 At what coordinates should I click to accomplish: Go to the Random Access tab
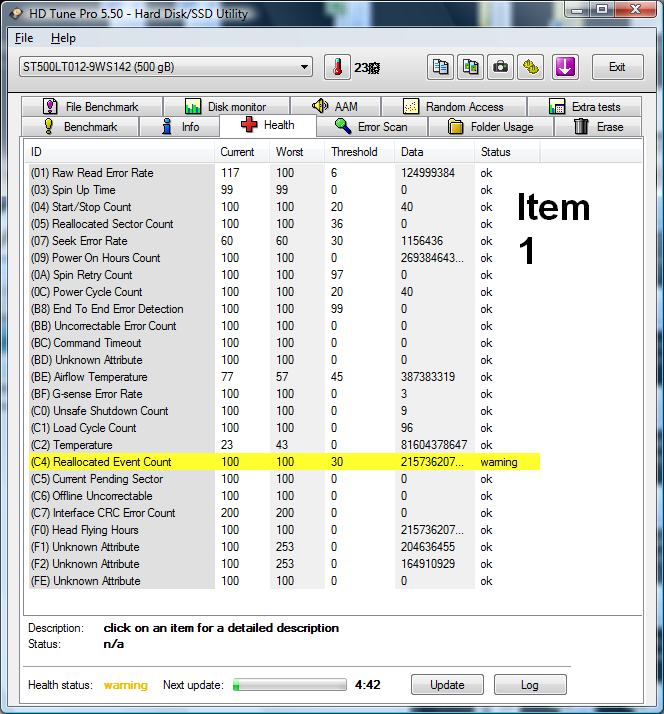point(453,107)
